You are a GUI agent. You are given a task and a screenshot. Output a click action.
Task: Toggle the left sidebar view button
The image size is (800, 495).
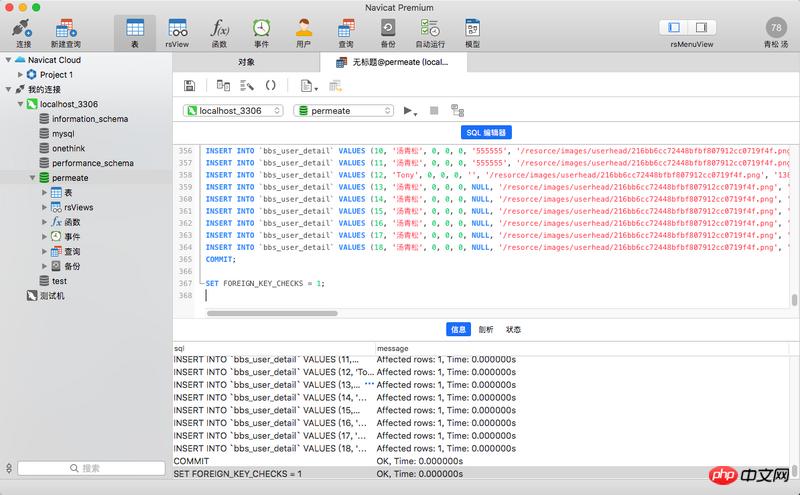pos(675,27)
